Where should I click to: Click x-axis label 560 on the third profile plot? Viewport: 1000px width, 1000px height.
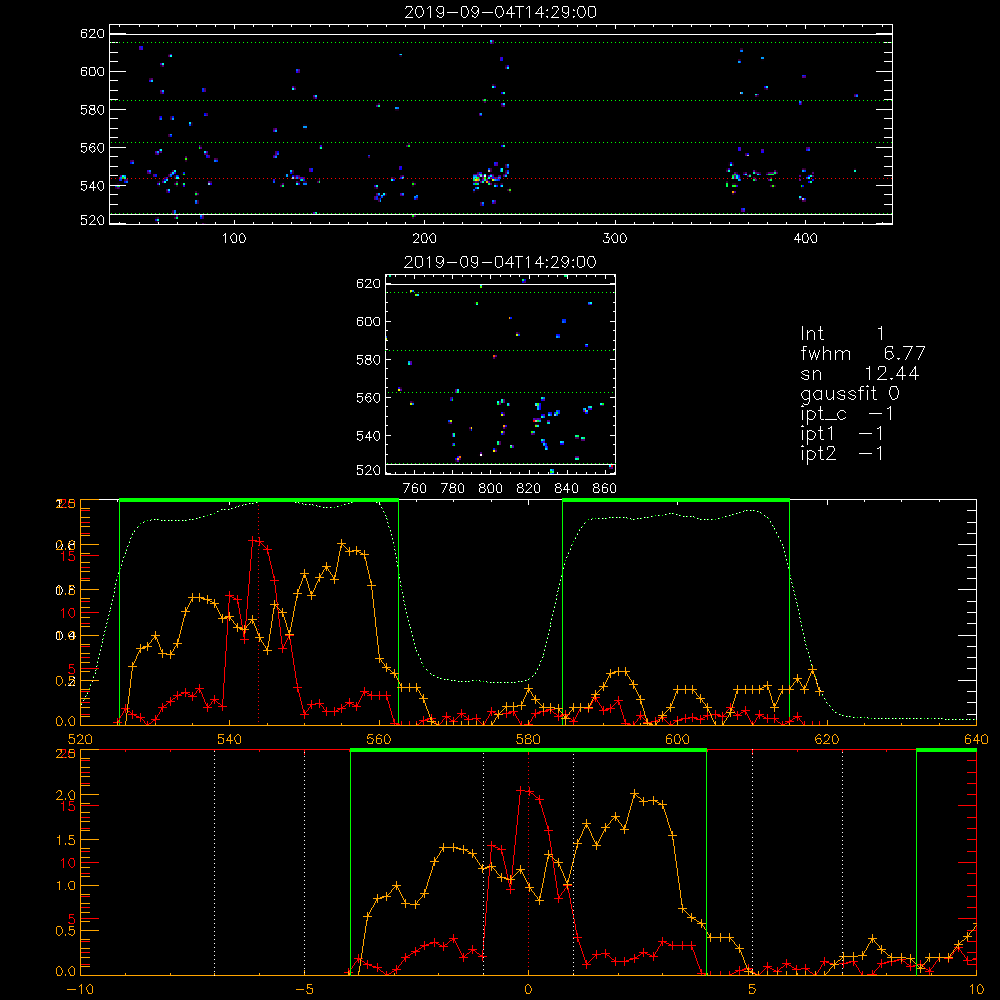379,739
